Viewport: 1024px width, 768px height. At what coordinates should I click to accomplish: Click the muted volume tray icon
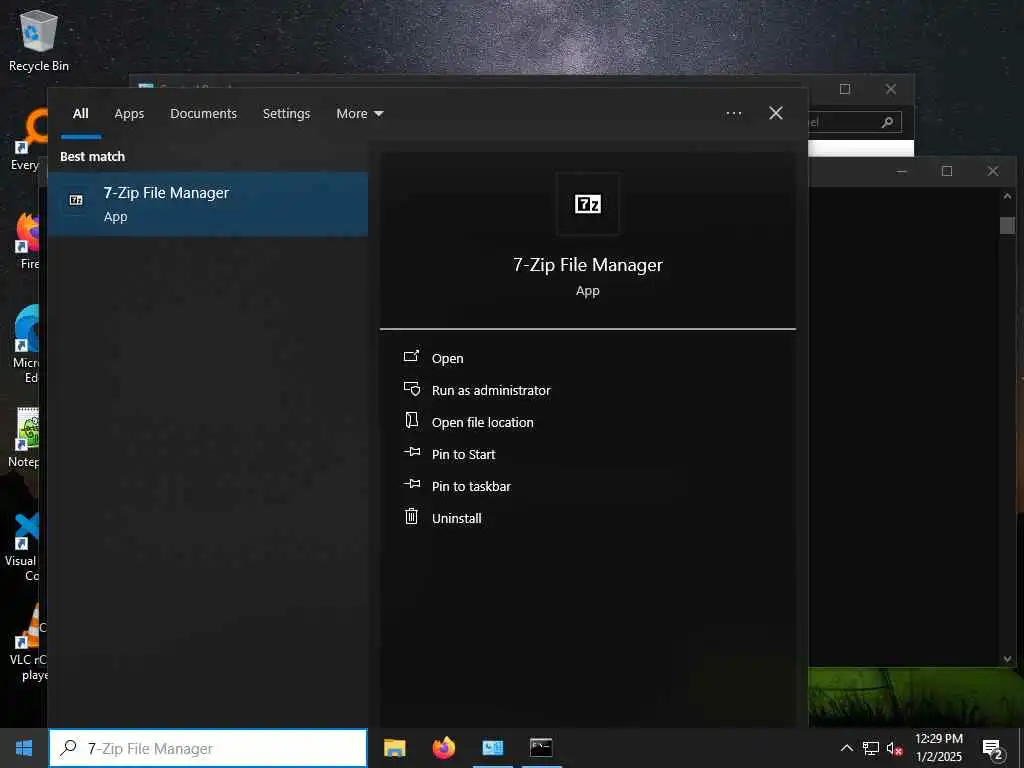895,748
